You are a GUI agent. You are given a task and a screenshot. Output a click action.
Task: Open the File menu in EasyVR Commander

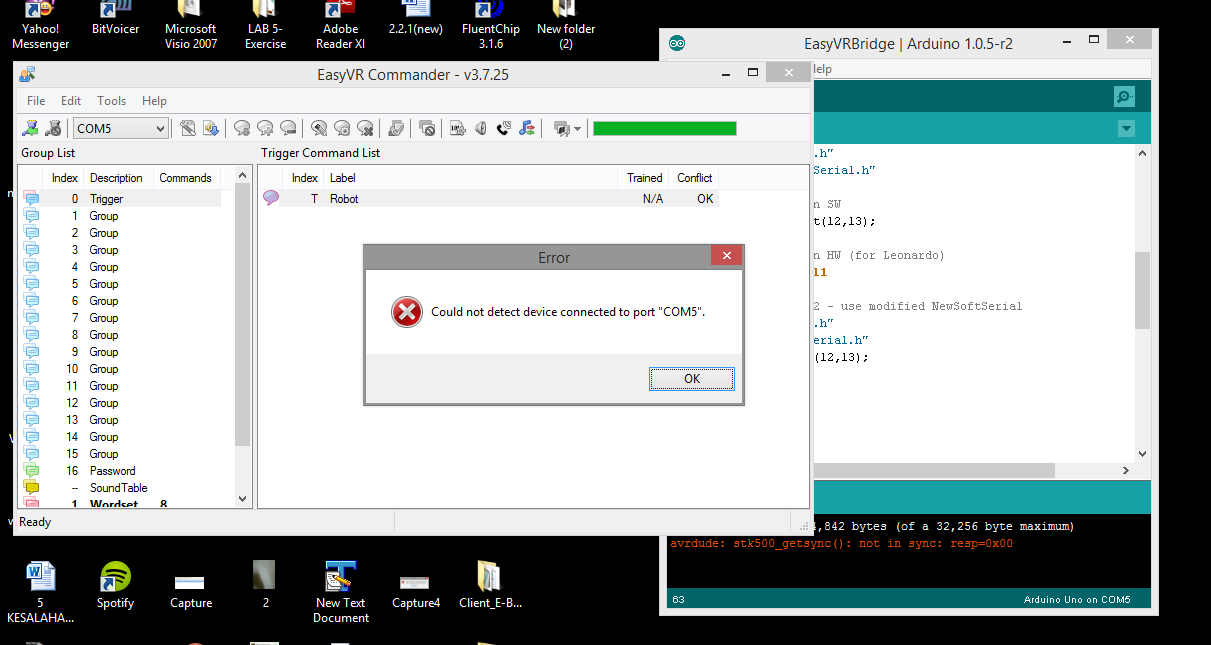tap(36, 101)
